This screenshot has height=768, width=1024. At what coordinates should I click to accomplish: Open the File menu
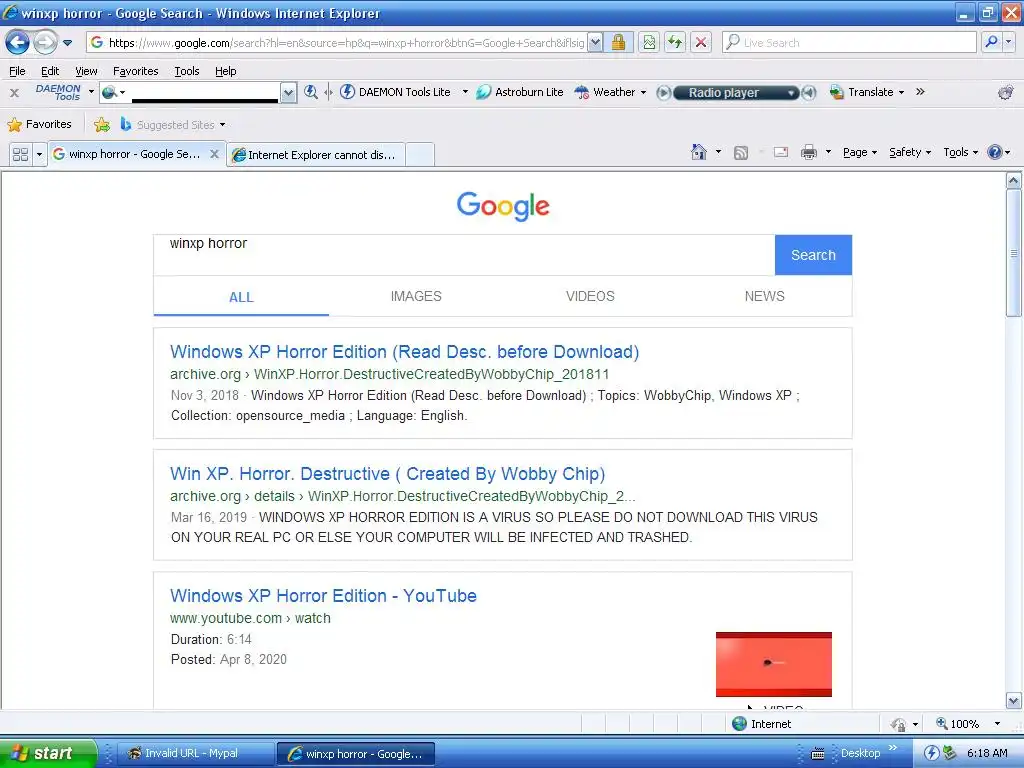(x=17, y=71)
